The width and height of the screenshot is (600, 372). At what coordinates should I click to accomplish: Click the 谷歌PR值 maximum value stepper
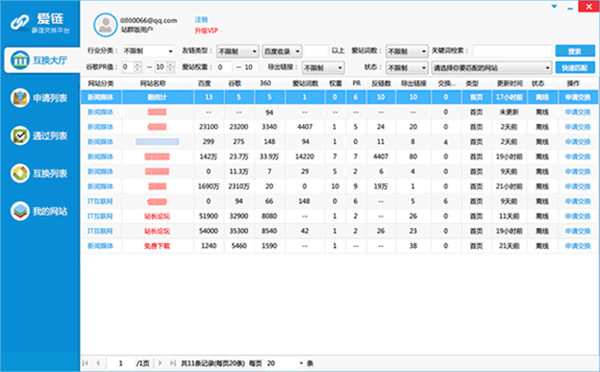point(171,67)
